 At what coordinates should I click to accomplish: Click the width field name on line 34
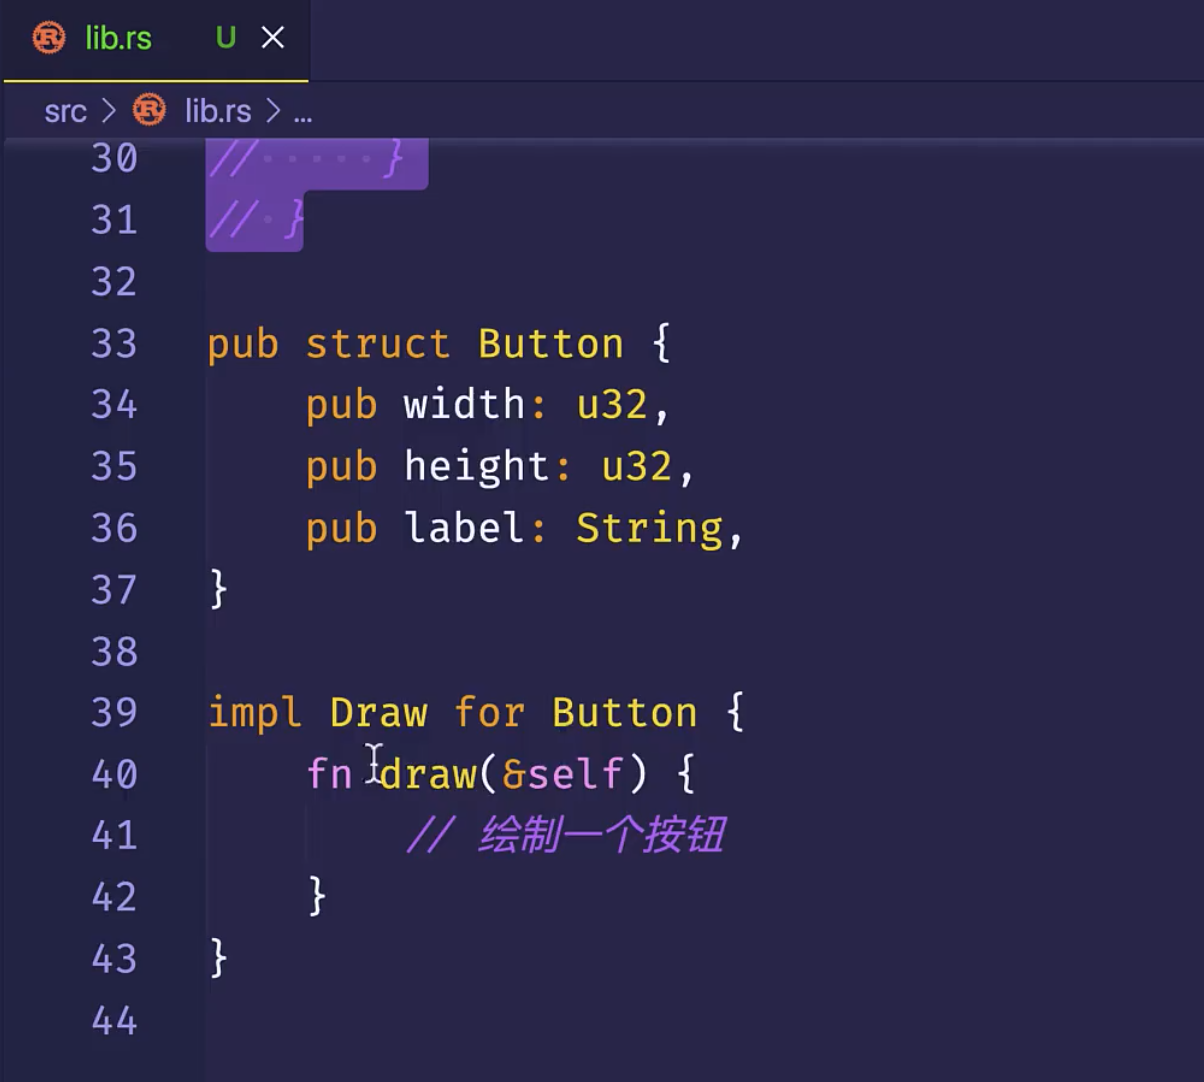pyautogui.click(x=464, y=405)
